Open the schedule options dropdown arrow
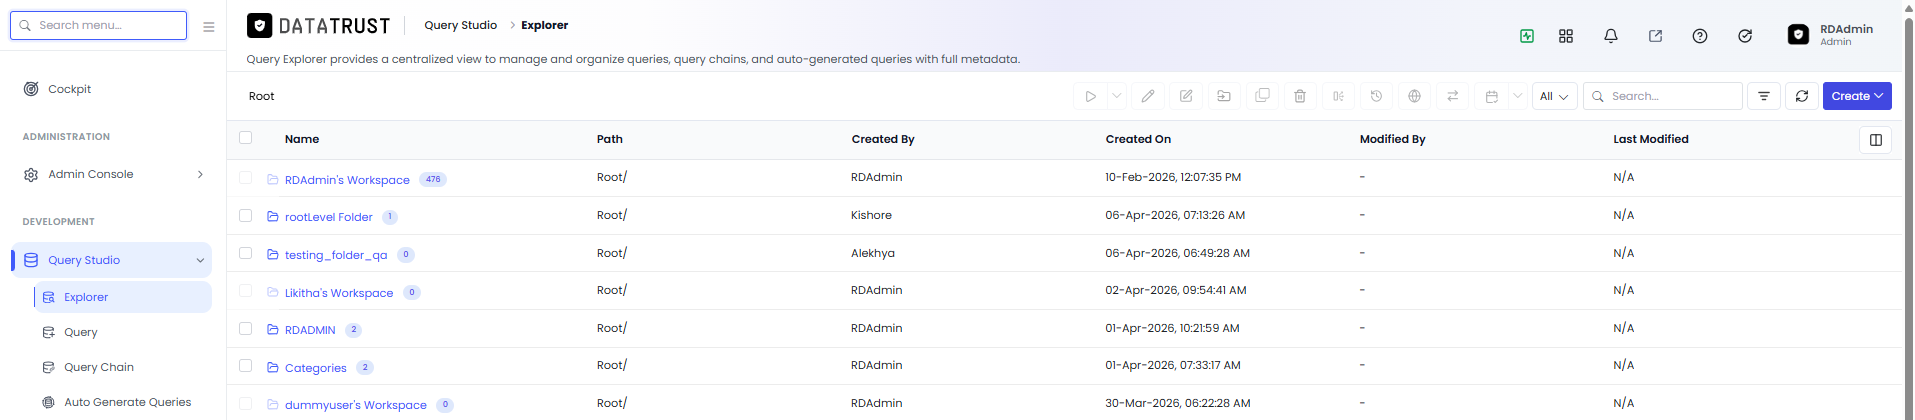 [x=1518, y=96]
